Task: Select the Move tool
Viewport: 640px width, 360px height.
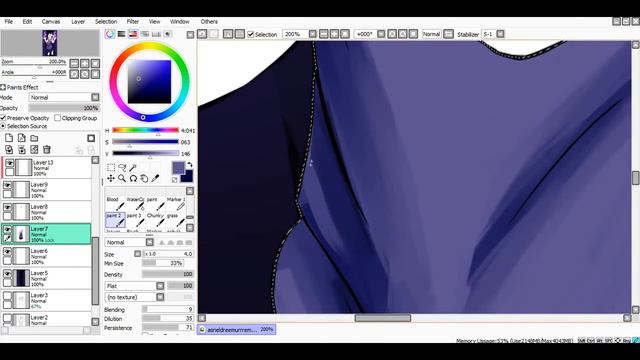Action: coord(111,178)
